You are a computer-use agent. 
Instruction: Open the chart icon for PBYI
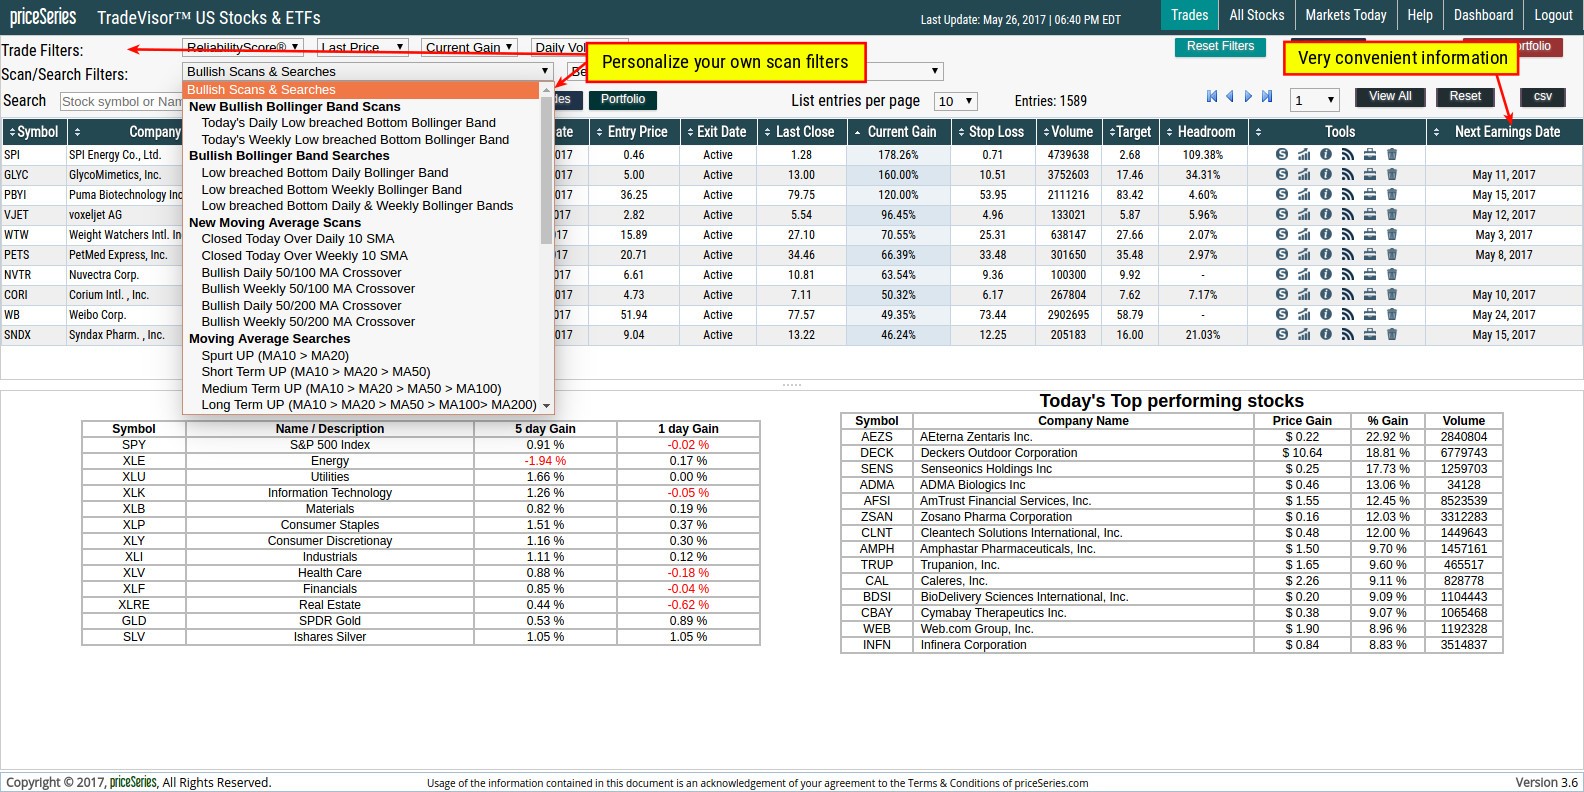coord(1304,195)
